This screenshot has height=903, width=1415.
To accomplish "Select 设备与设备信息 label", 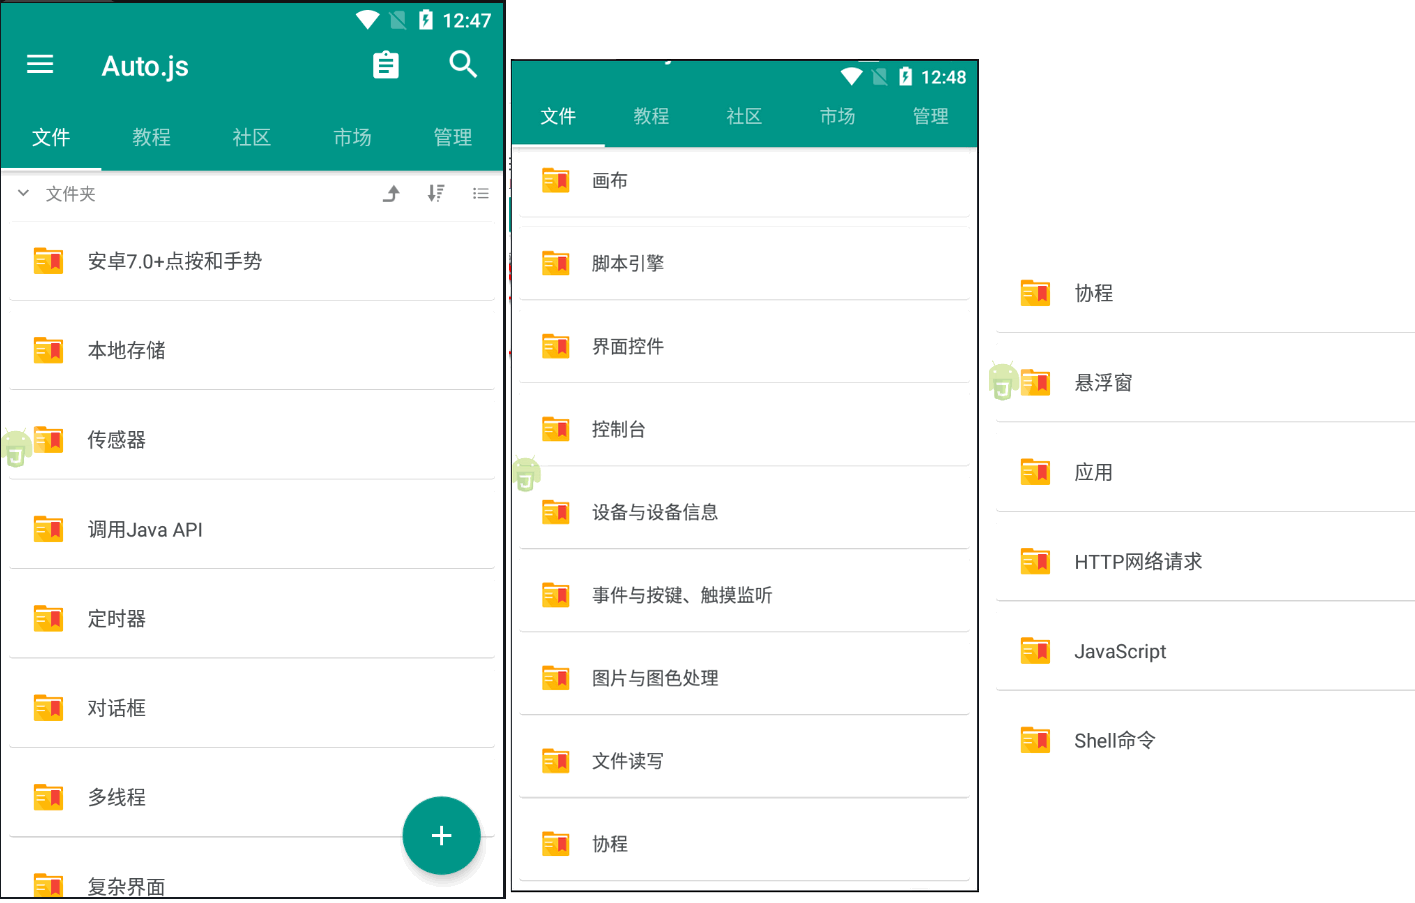I will [655, 512].
